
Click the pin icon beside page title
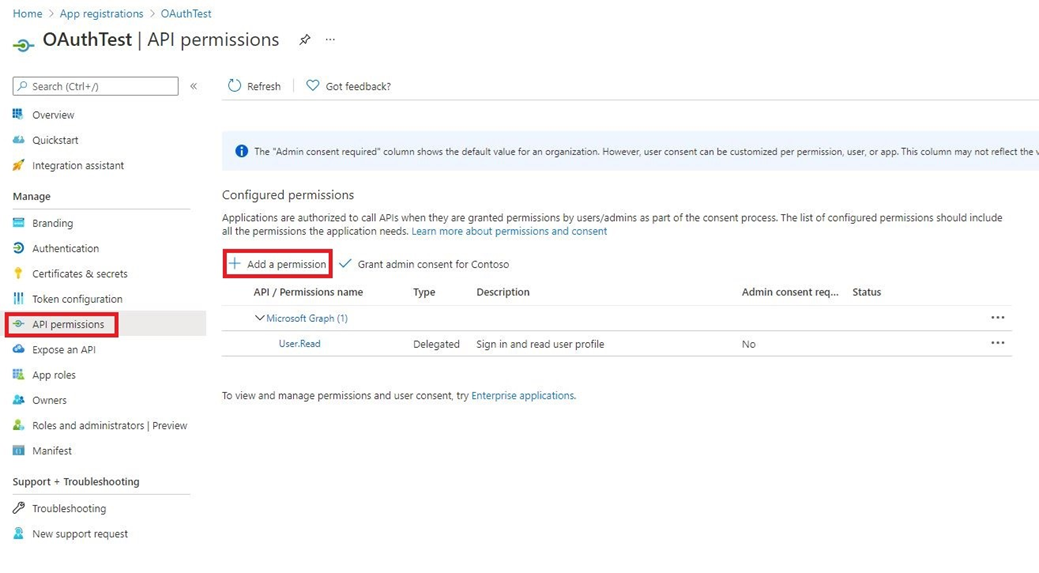(x=304, y=40)
